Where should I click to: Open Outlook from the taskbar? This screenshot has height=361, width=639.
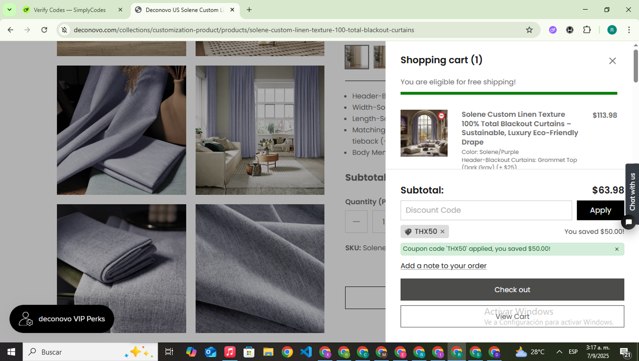tap(210, 352)
